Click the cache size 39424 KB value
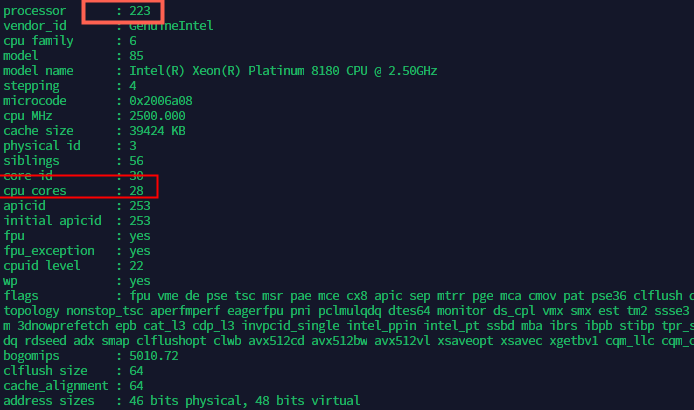This screenshot has height=410, width=694. coord(157,131)
